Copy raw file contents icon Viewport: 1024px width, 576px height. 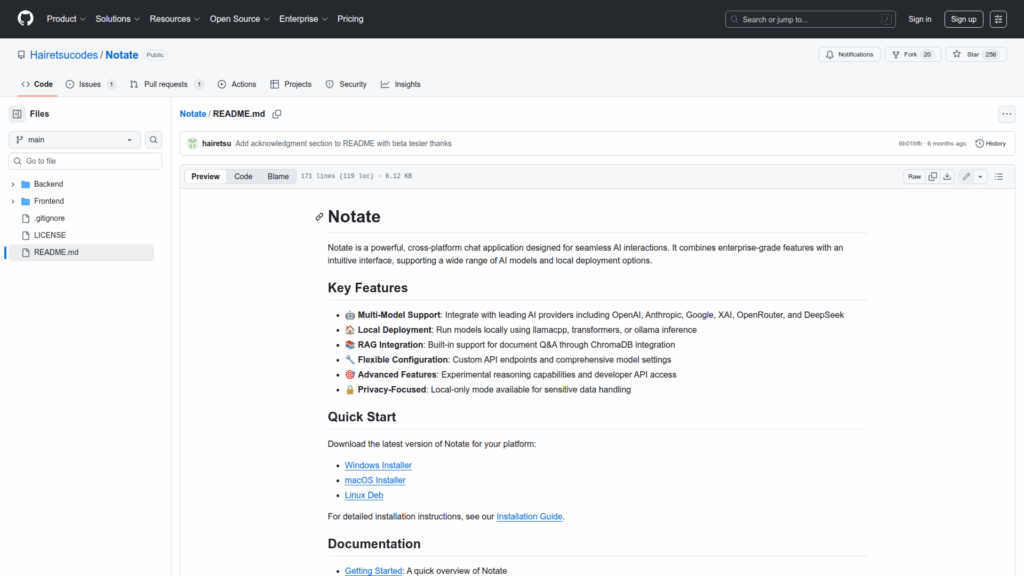[x=932, y=176]
